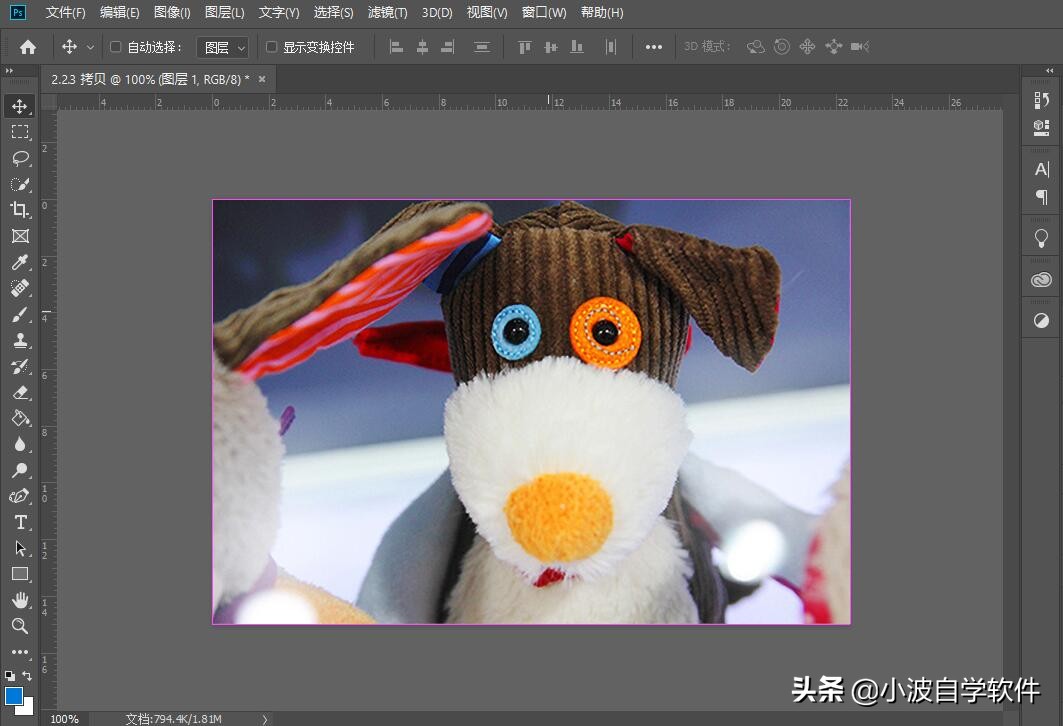Open the 帮助(H) menu
The width and height of the screenshot is (1063, 726).
[x=602, y=12]
